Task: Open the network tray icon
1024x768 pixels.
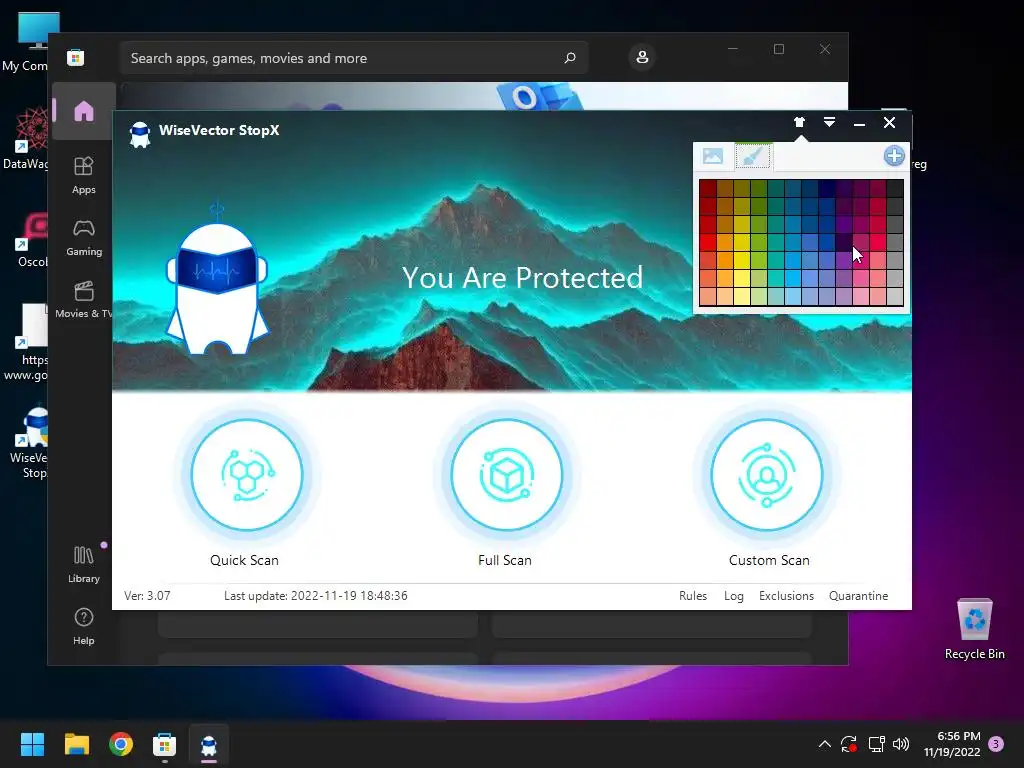Action: coord(876,744)
